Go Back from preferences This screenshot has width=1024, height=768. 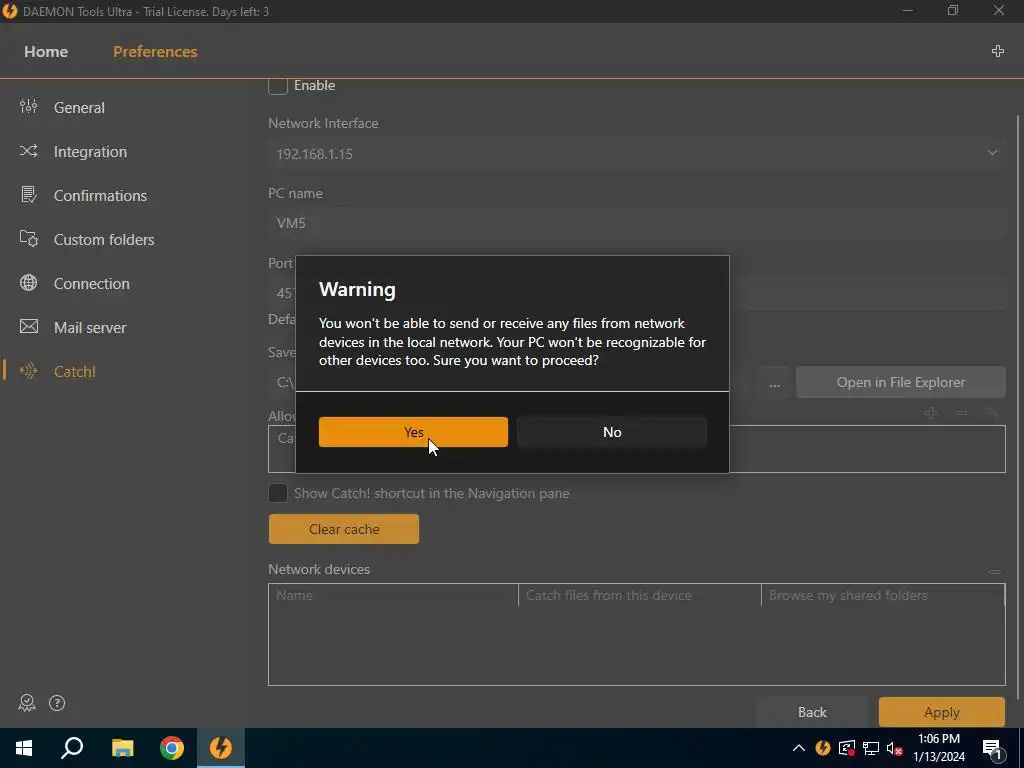coord(812,712)
